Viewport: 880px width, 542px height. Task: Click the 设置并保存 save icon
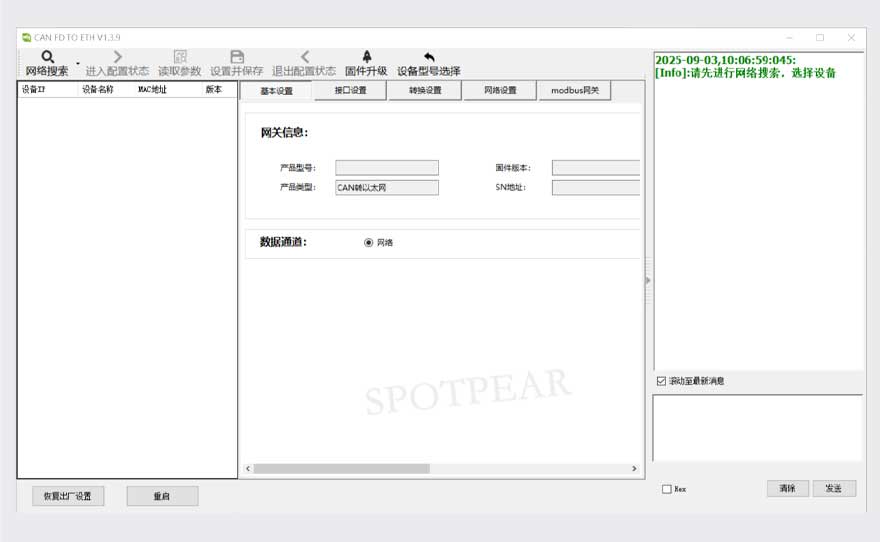pos(237,57)
